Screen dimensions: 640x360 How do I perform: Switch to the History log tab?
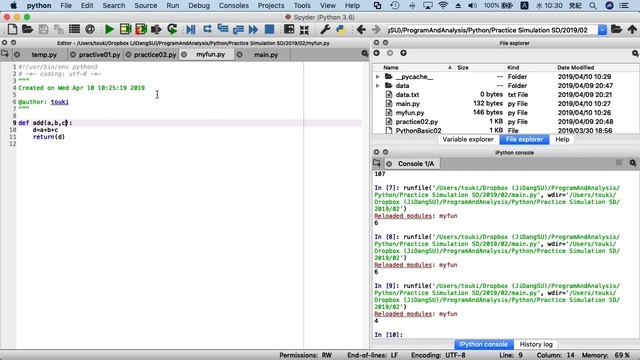click(x=536, y=344)
